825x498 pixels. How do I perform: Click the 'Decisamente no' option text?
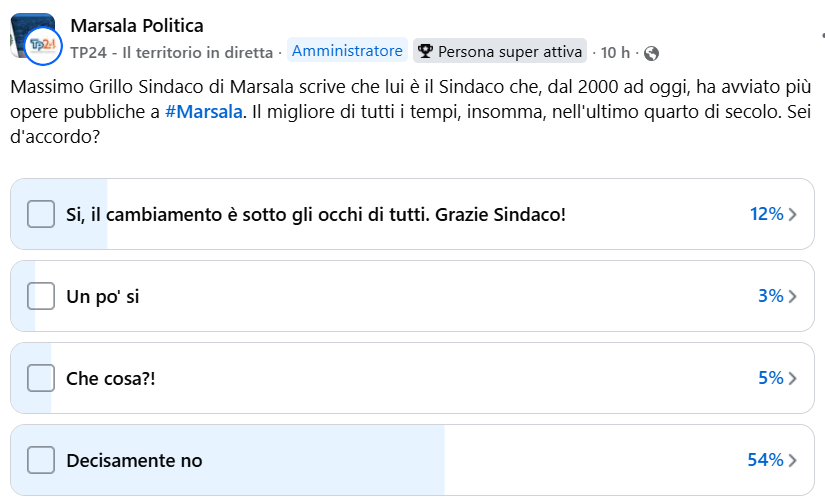click(134, 460)
